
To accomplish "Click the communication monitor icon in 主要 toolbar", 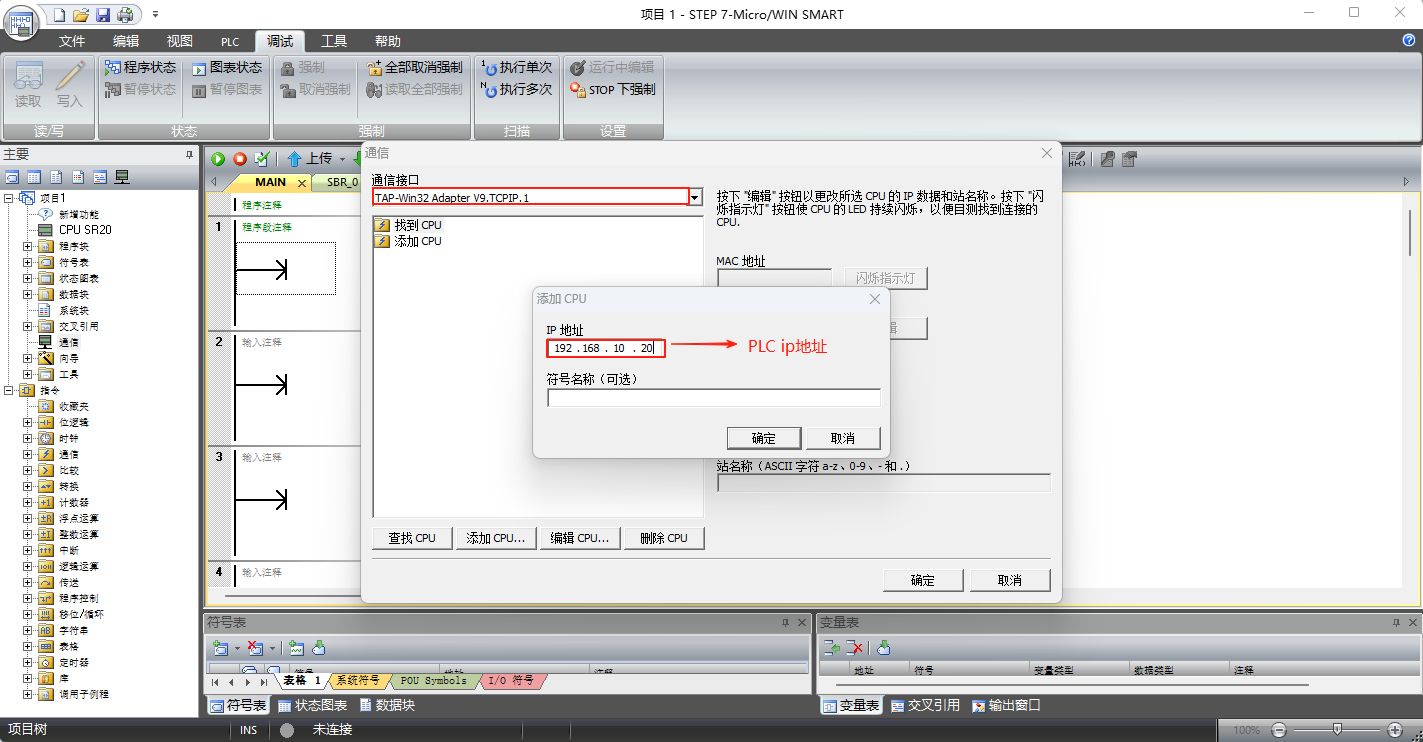I will coord(122,177).
